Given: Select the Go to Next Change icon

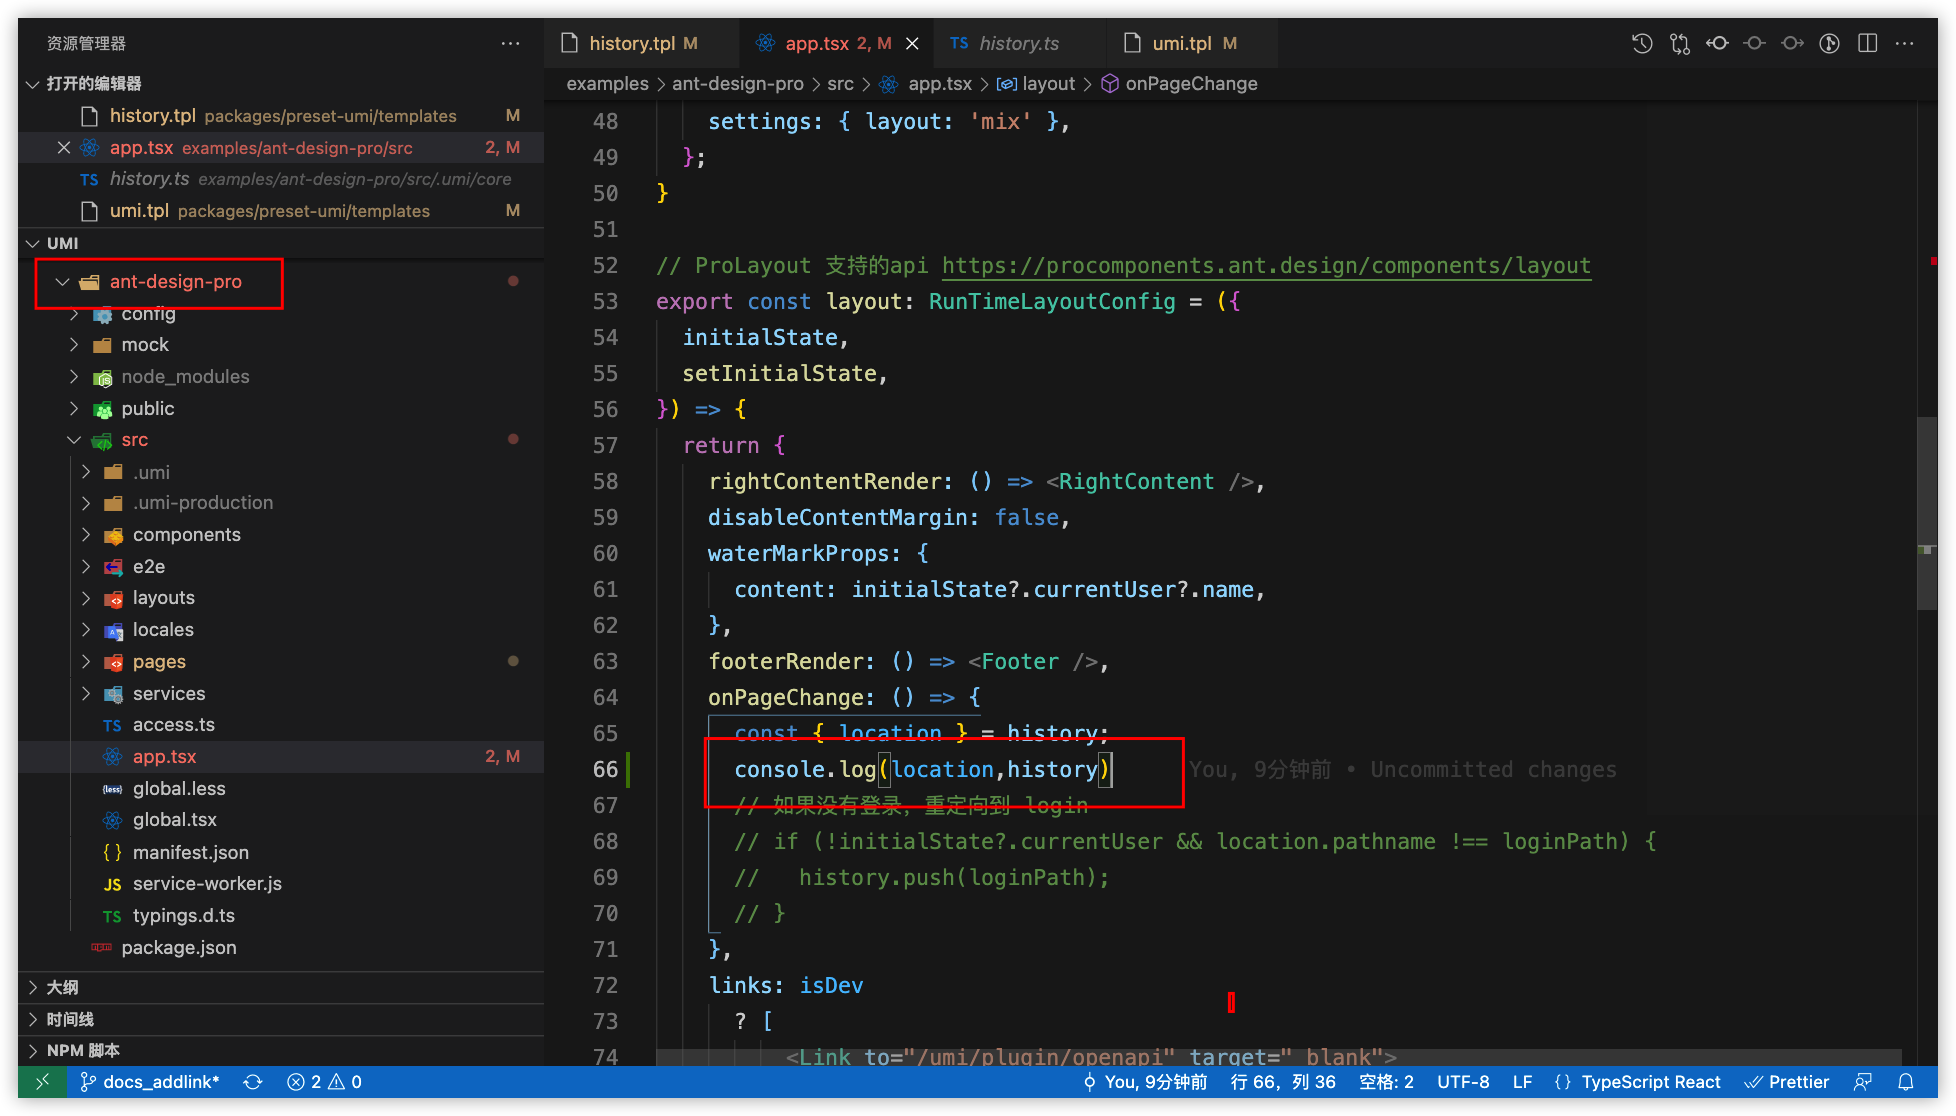Looking at the screenshot, I should pos(1792,43).
